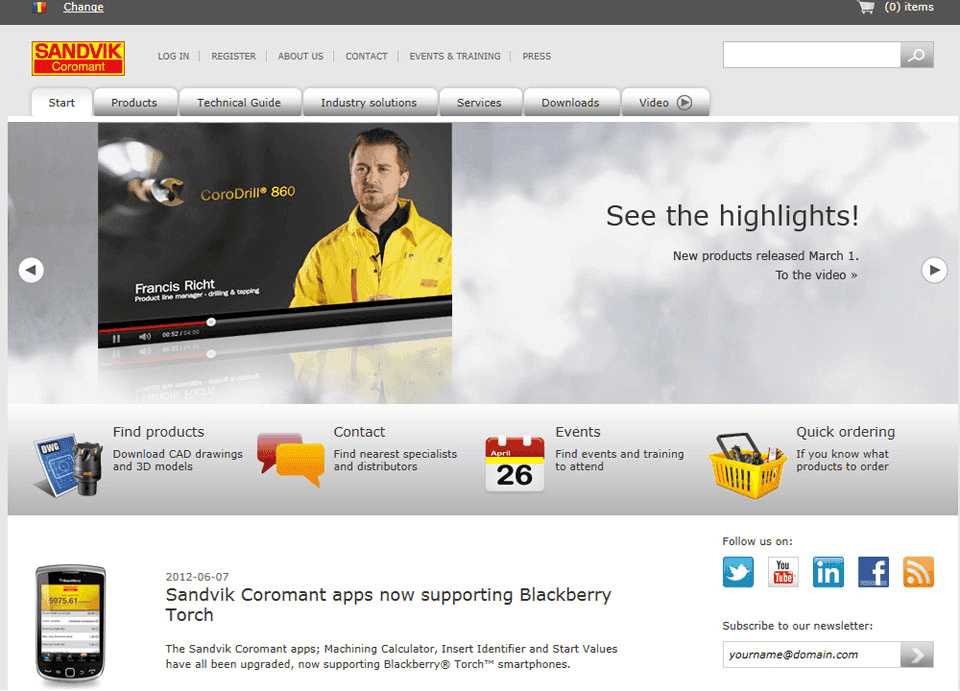Click the Contact heading in shortcuts
The height and width of the screenshot is (691, 960).
[x=359, y=432]
